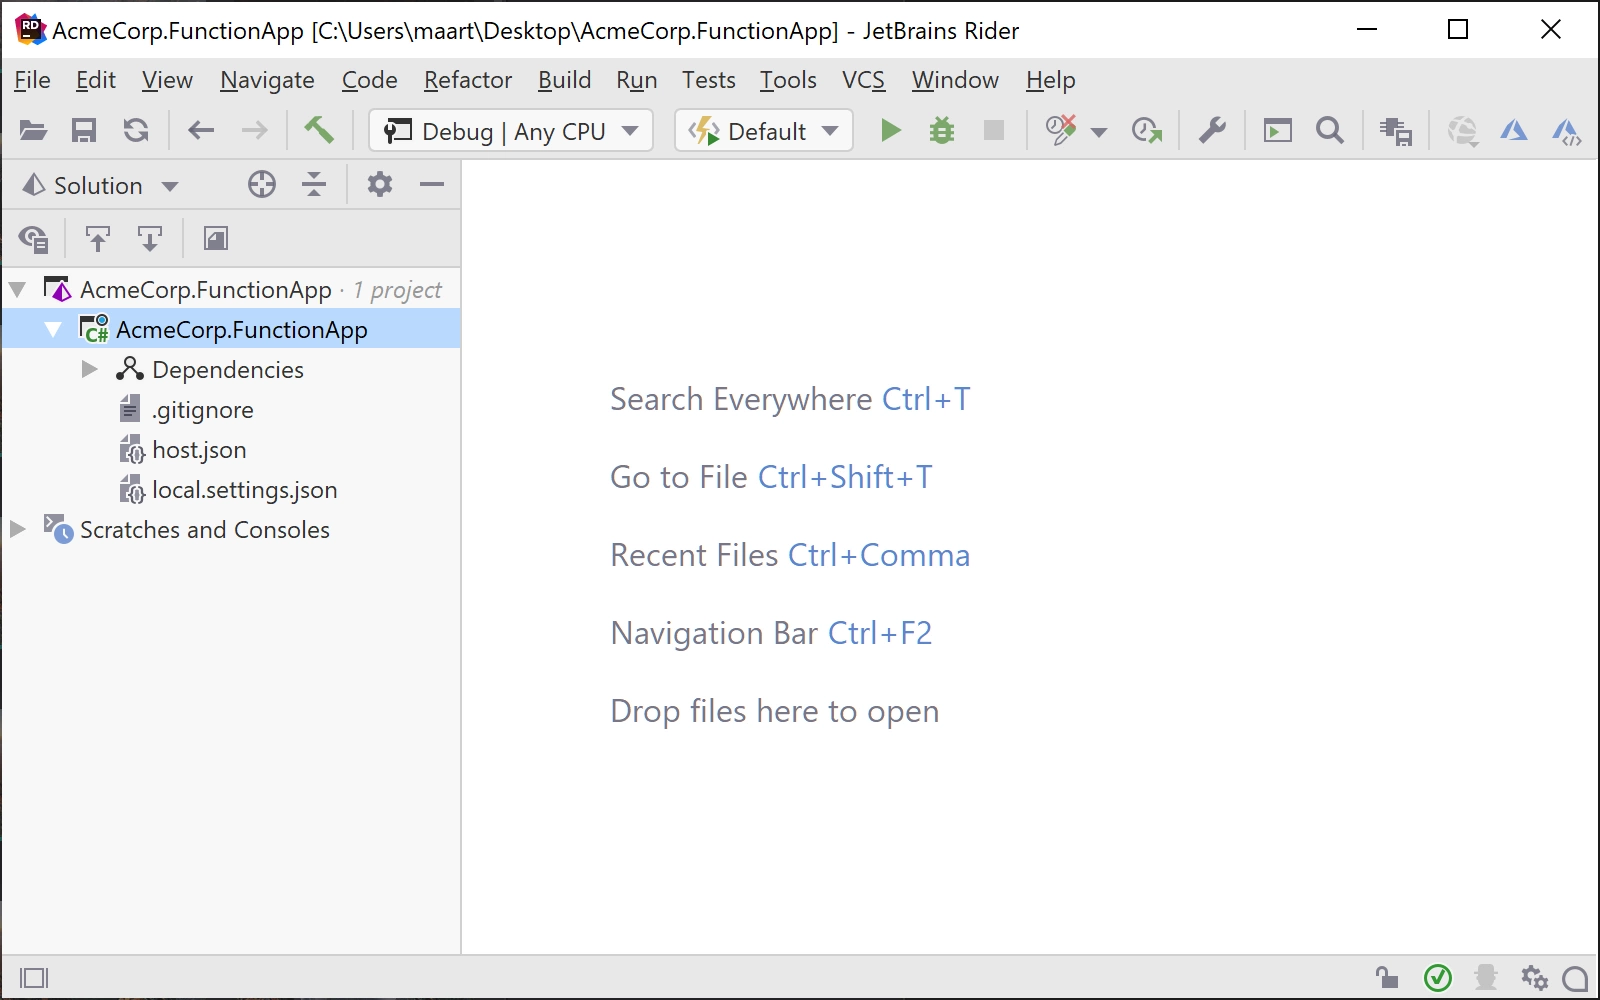Toggle the preview icon in Solution toolbar

215,238
